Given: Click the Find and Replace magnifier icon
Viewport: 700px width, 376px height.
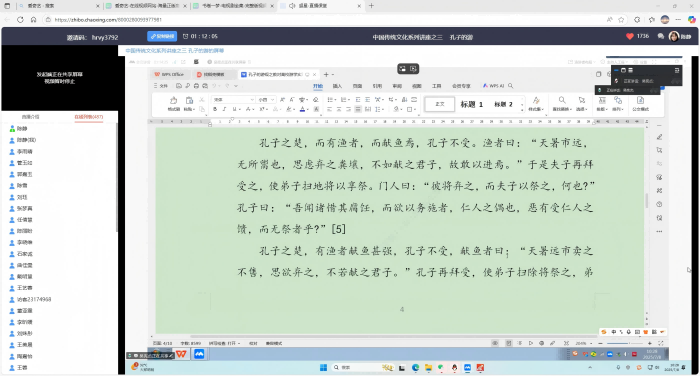Looking at the screenshot, I should (562, 100).
